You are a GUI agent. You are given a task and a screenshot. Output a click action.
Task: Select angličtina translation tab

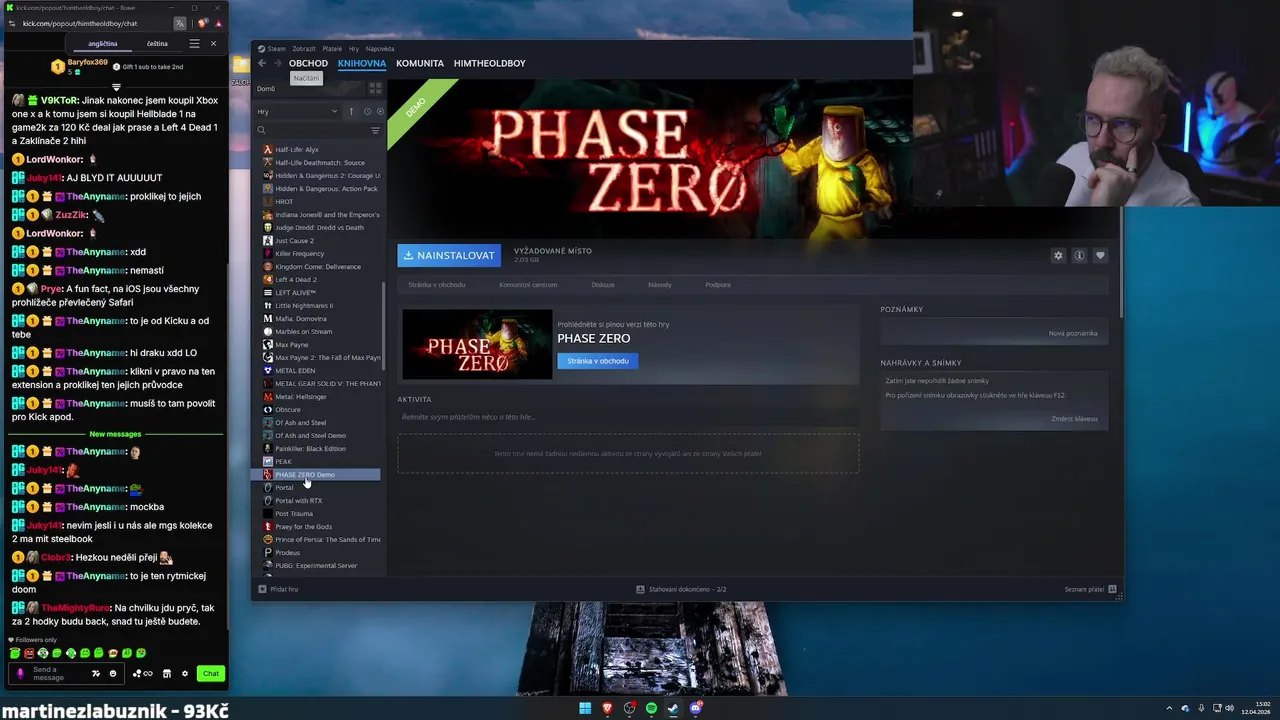click(103, 44)
